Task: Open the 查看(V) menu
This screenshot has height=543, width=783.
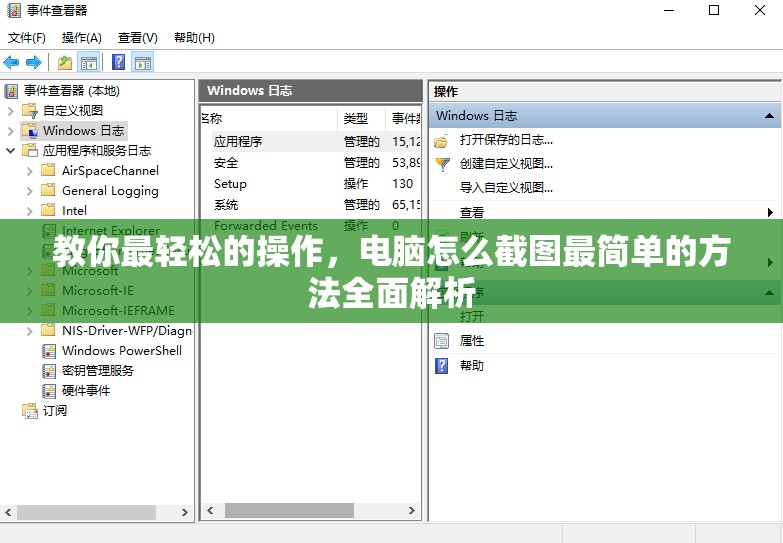Action: click(x=137, y=38)
